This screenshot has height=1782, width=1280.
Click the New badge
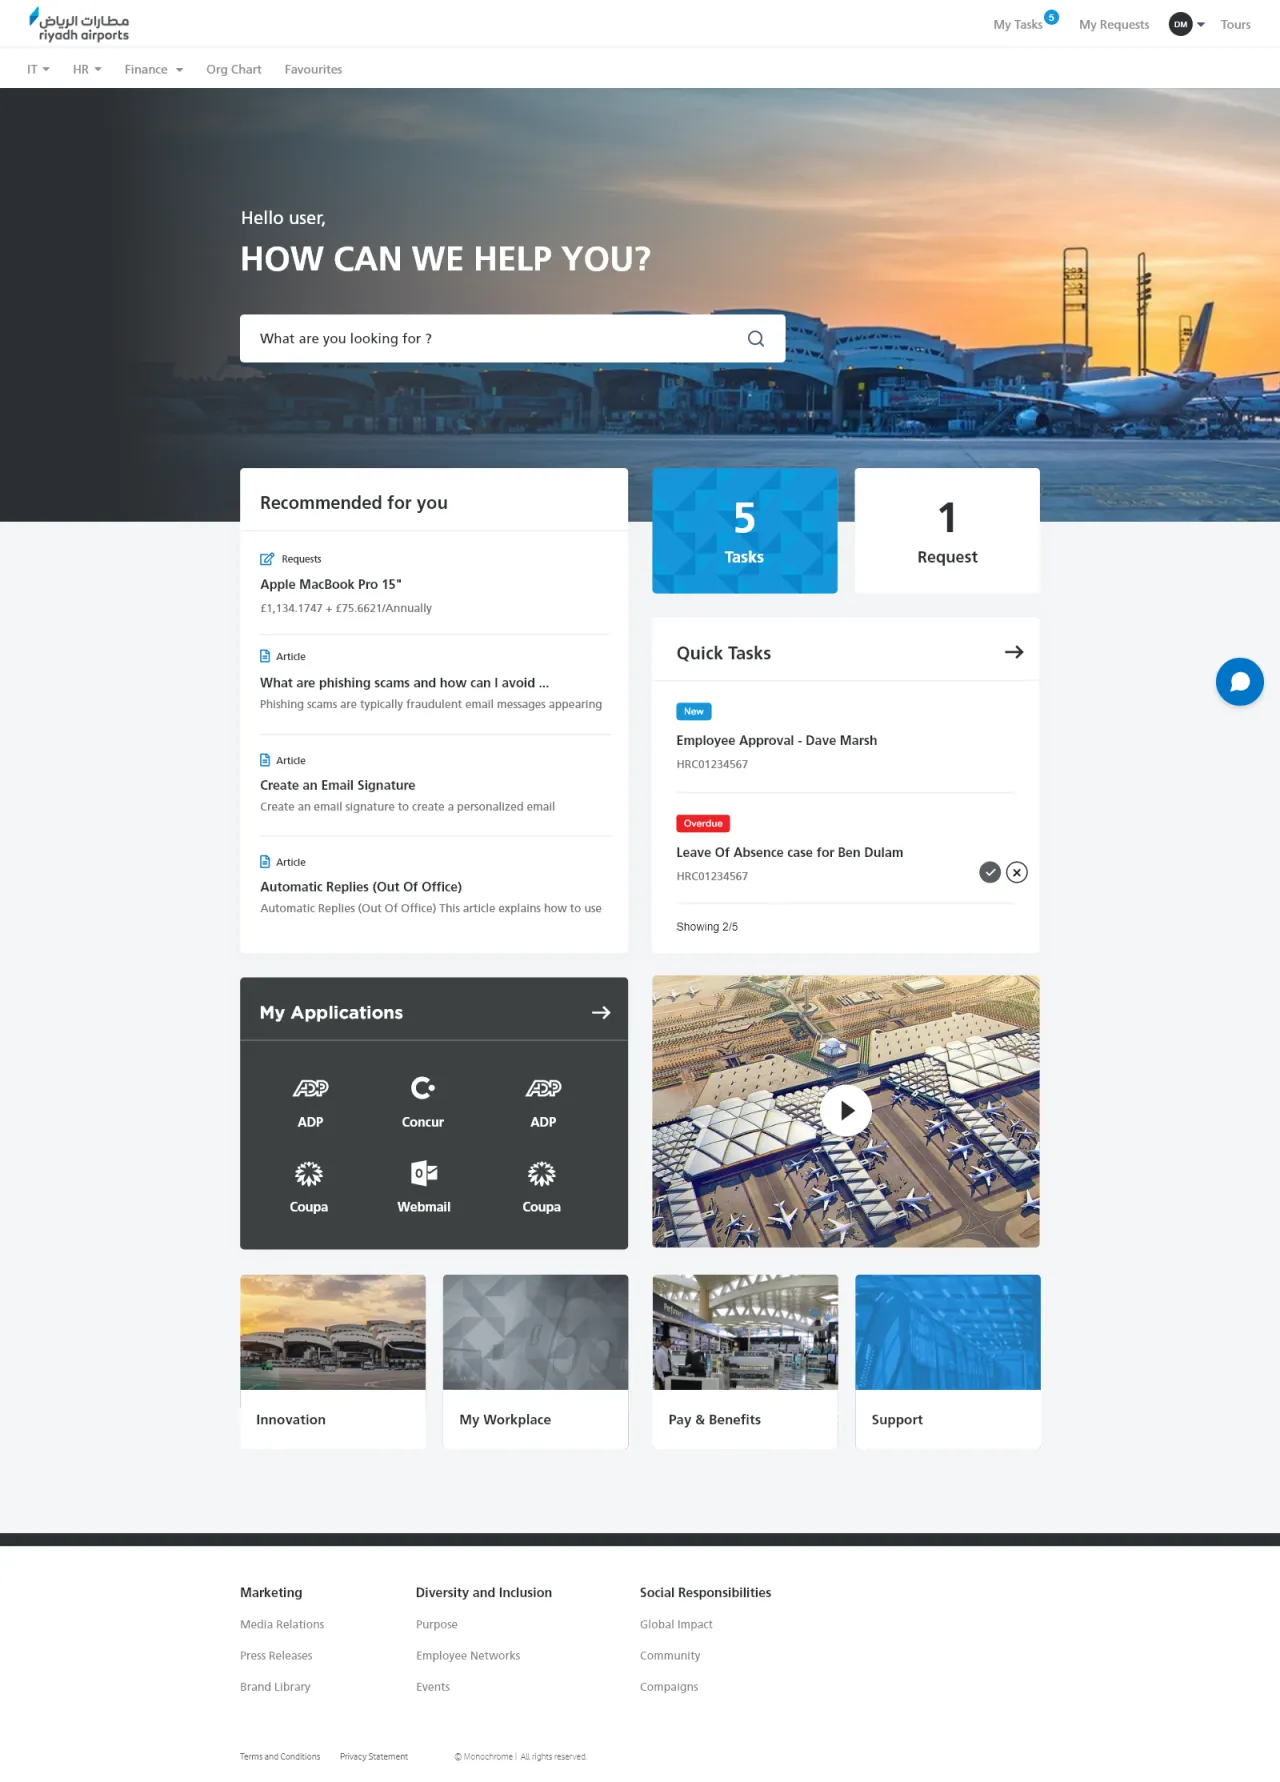(x=694, y=712)
